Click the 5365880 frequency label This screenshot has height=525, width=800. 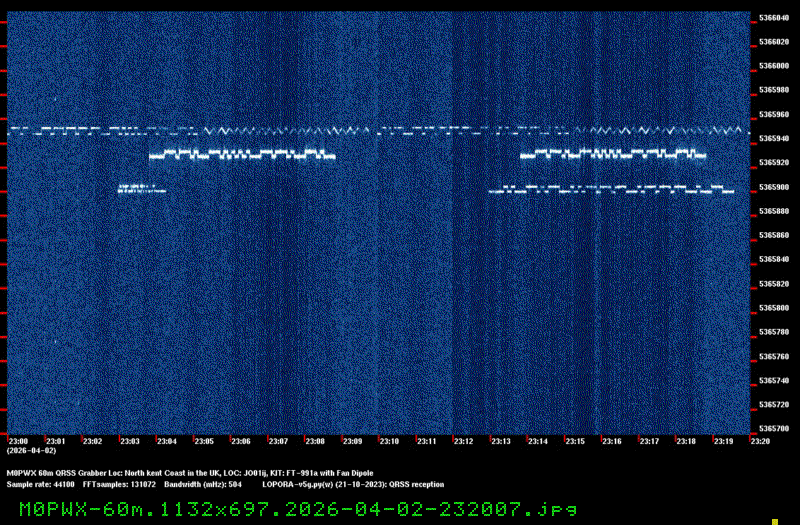[774, 211]
